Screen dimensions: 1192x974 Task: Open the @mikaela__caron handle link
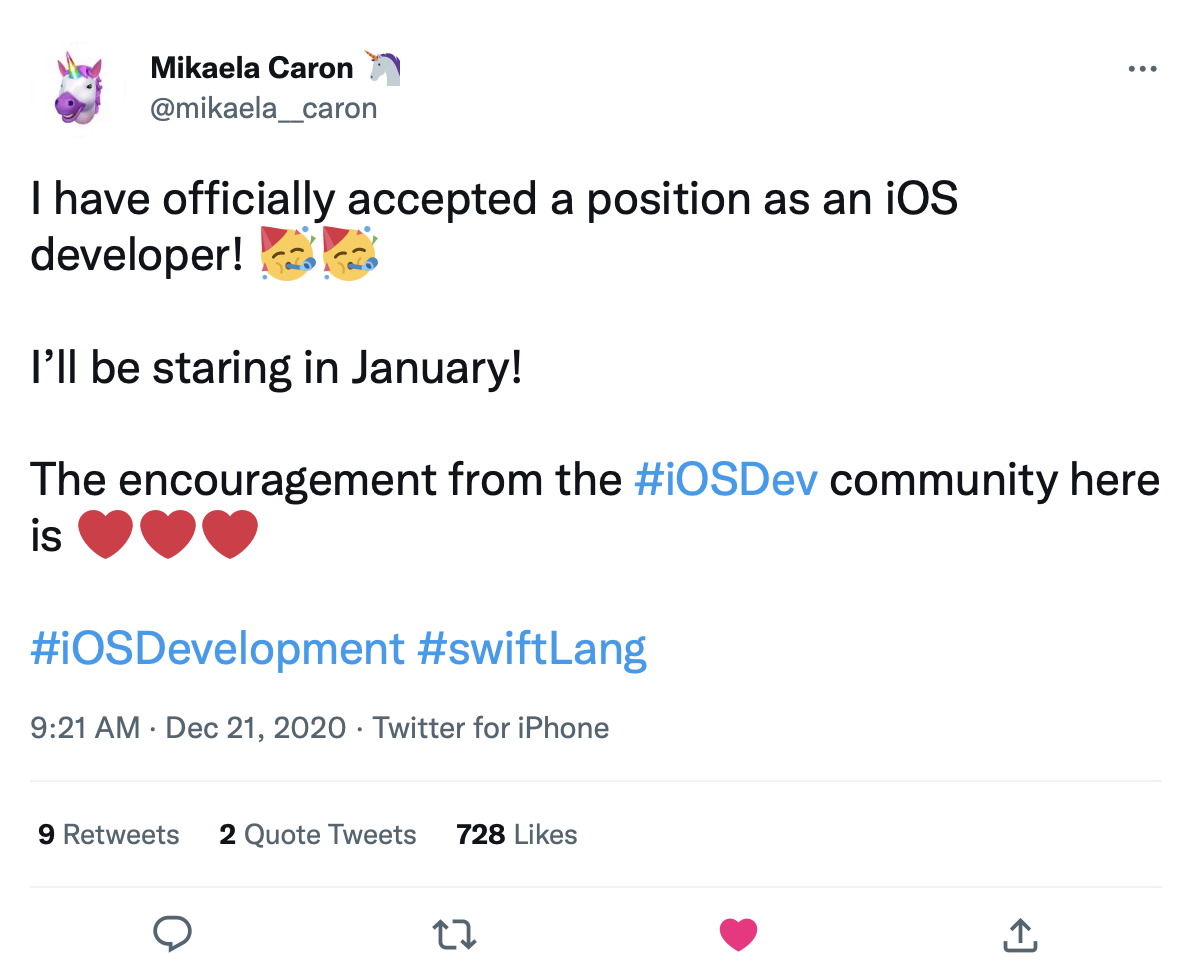pos(263,108)
